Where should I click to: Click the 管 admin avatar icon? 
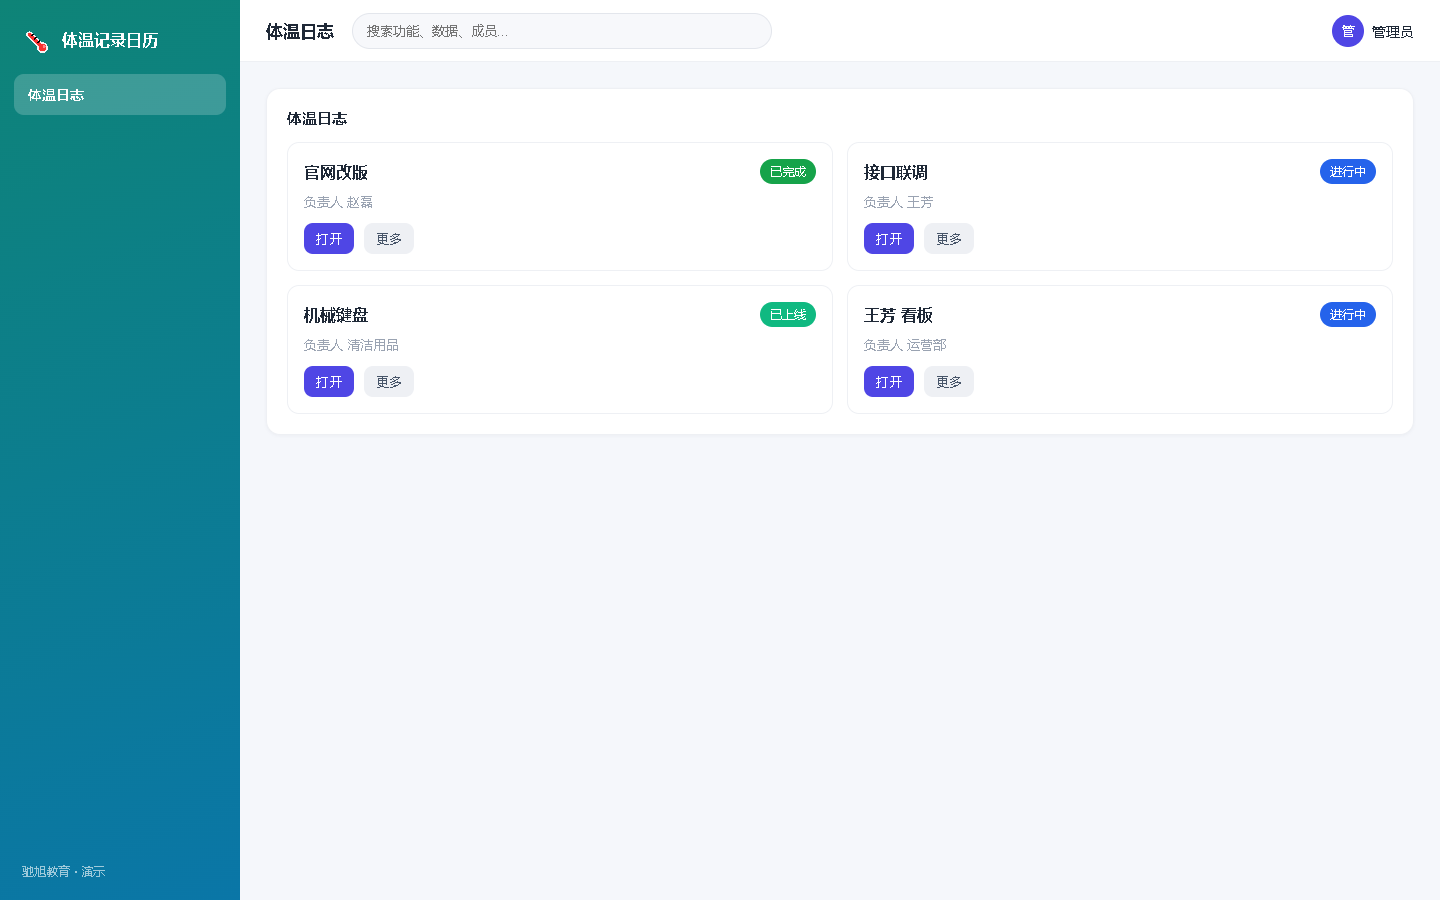[1348, 31]
